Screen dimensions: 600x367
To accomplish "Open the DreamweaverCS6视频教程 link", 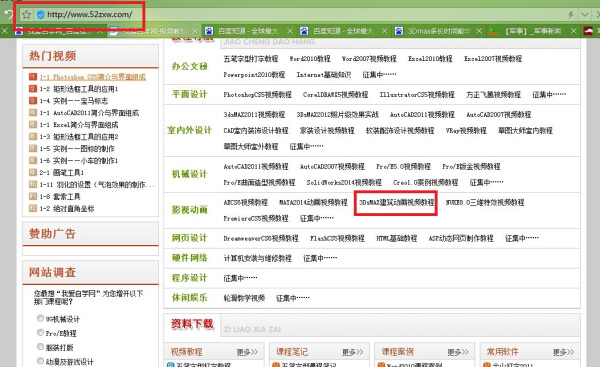I will (x=261, y=238).
